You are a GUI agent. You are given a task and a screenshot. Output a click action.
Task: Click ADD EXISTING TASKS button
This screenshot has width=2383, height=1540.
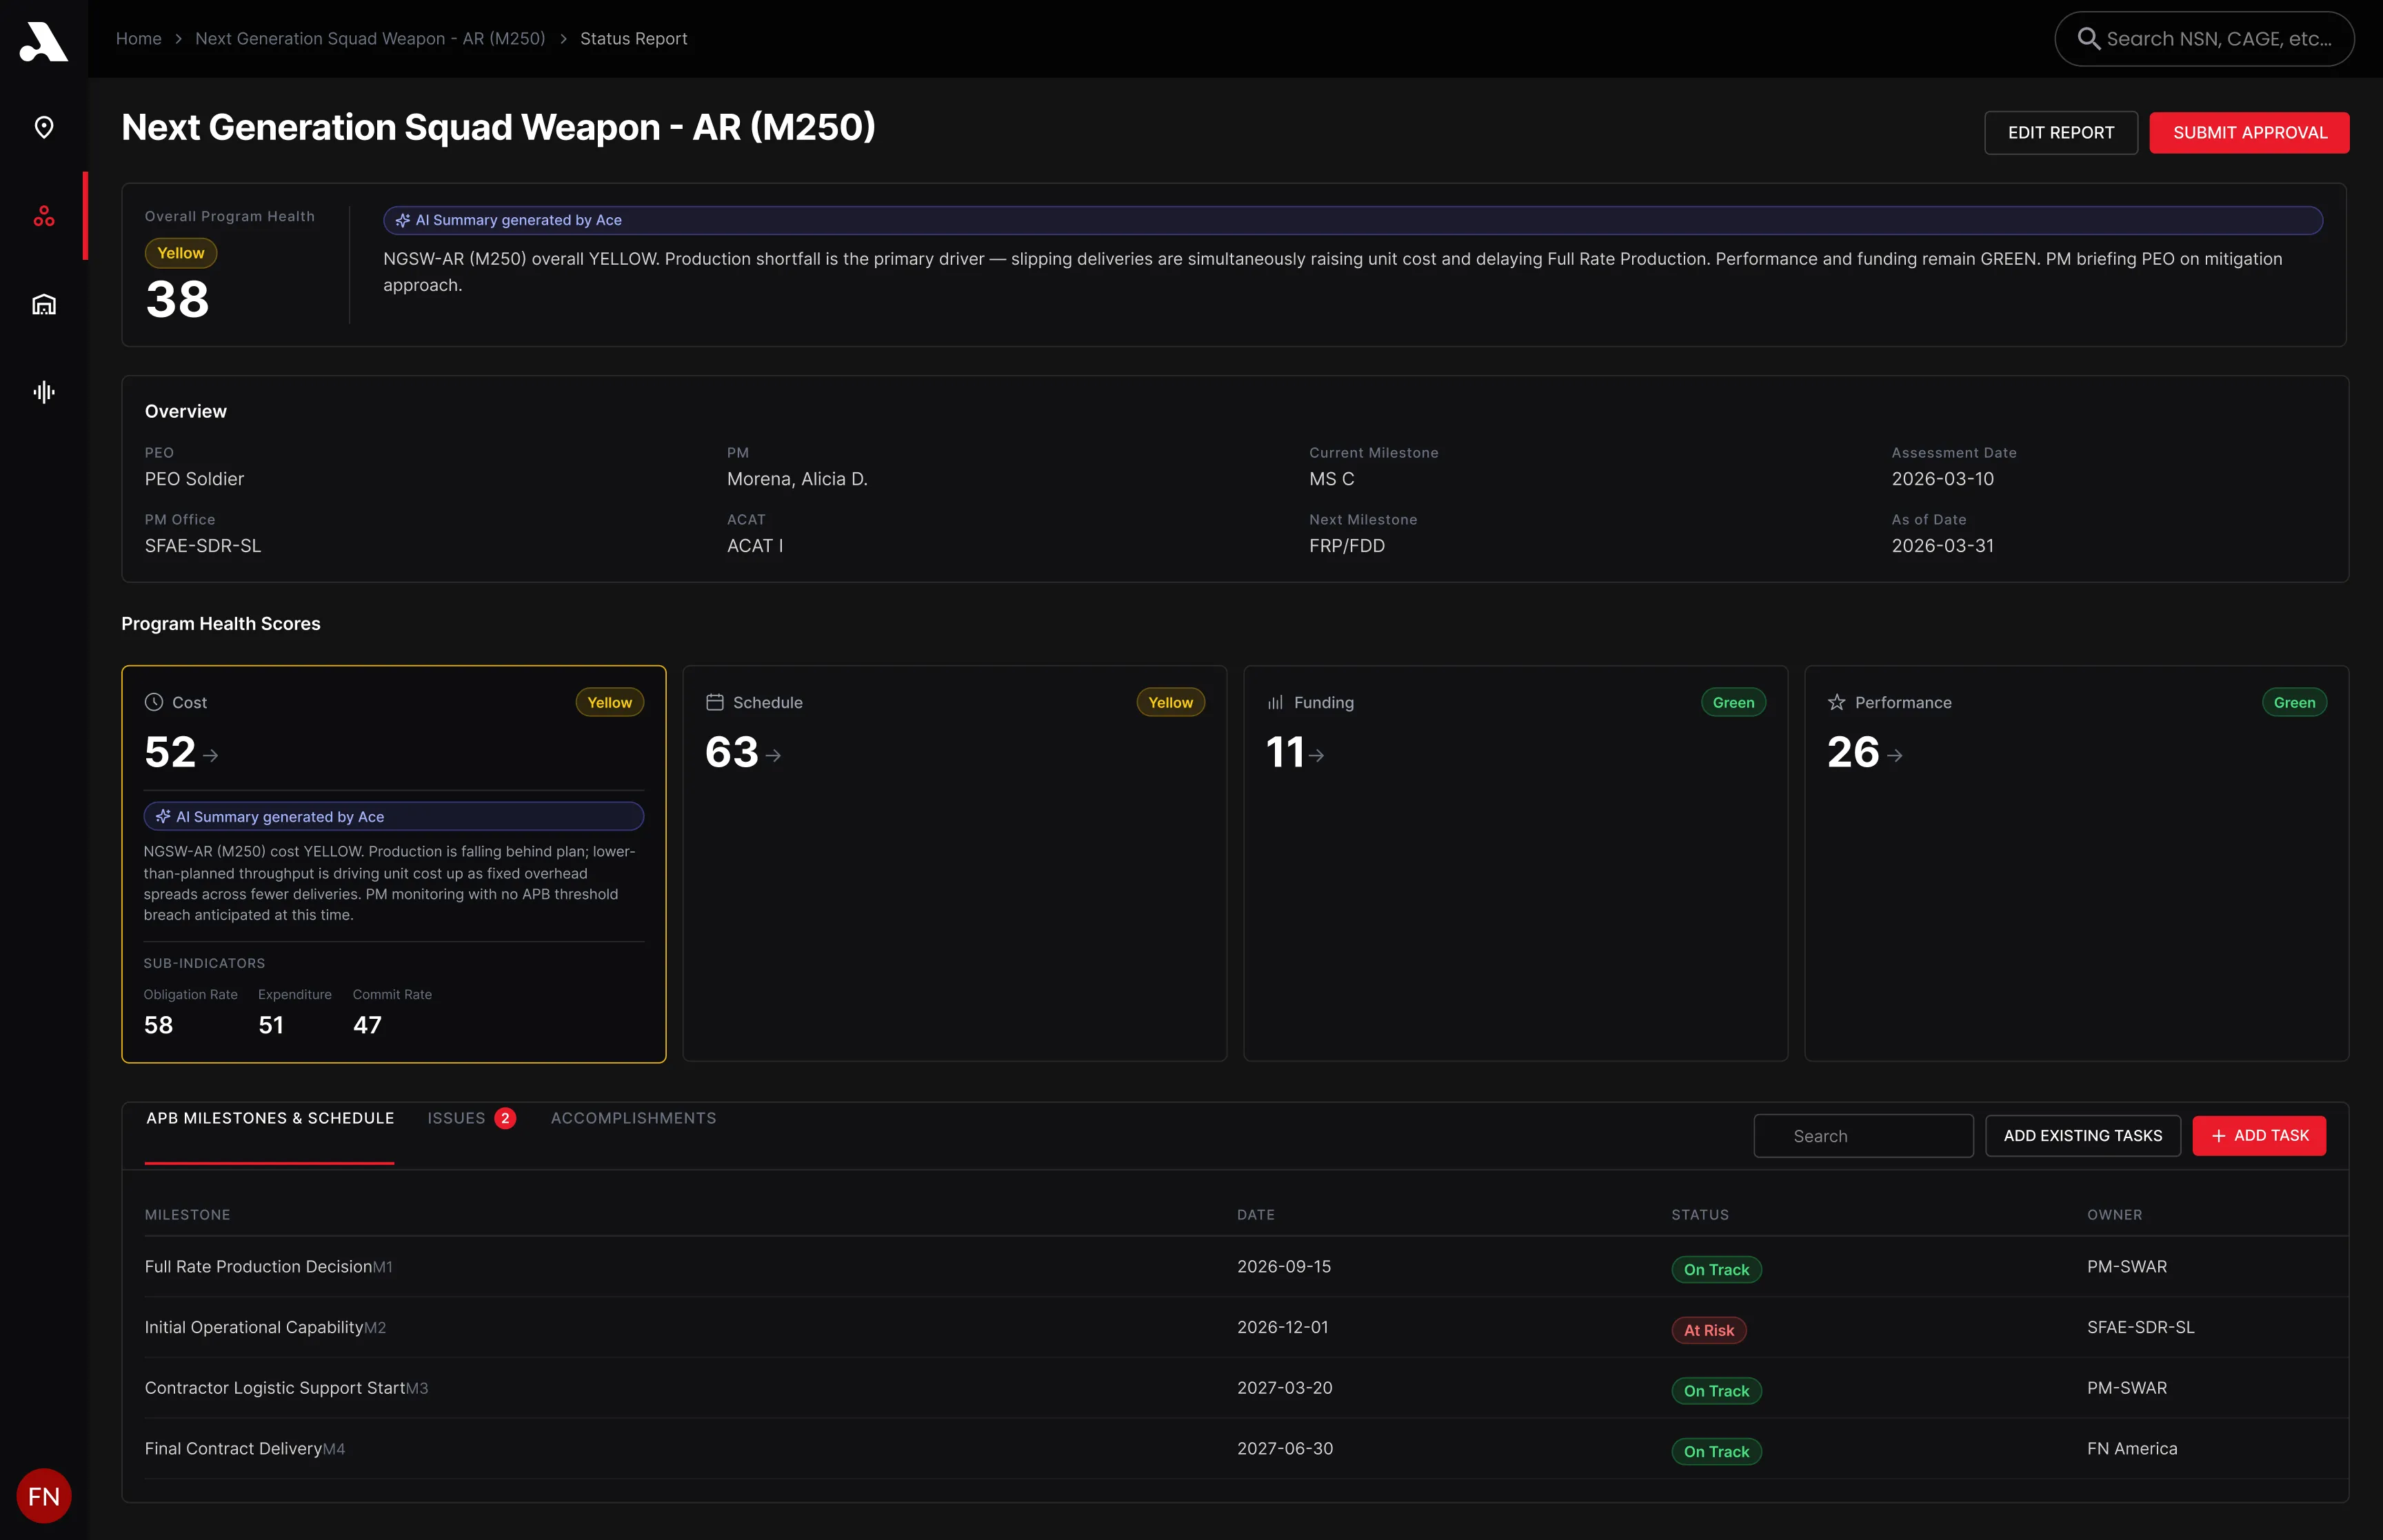coord(2083,1135)
